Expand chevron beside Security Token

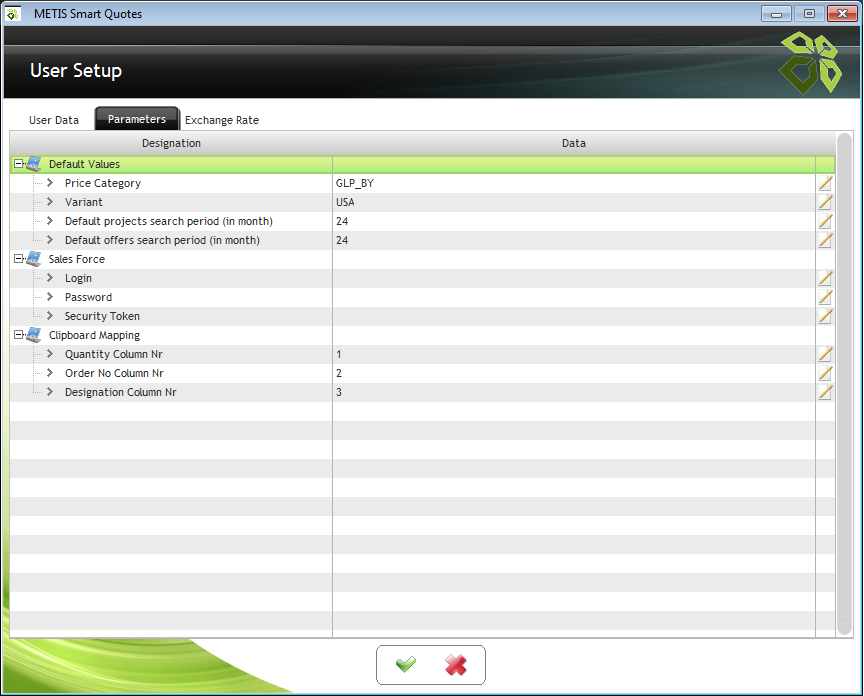point(50,316)
